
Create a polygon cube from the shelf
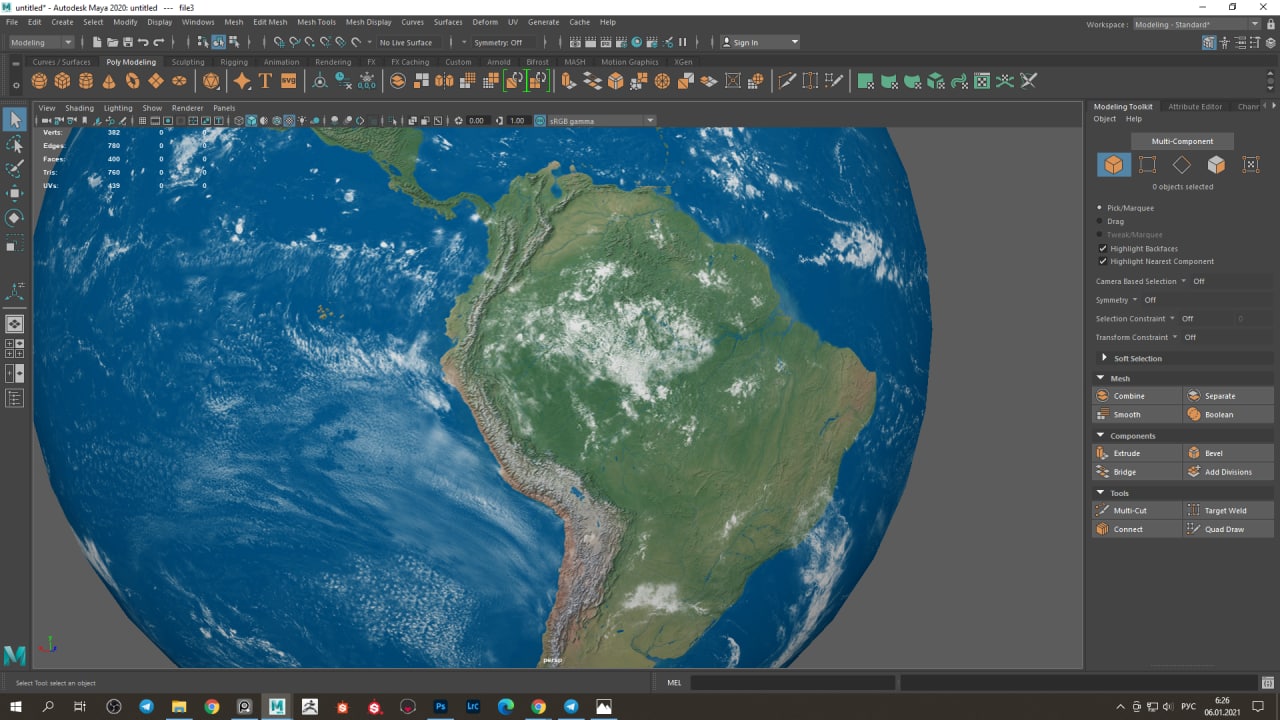(x=62, y=81)
